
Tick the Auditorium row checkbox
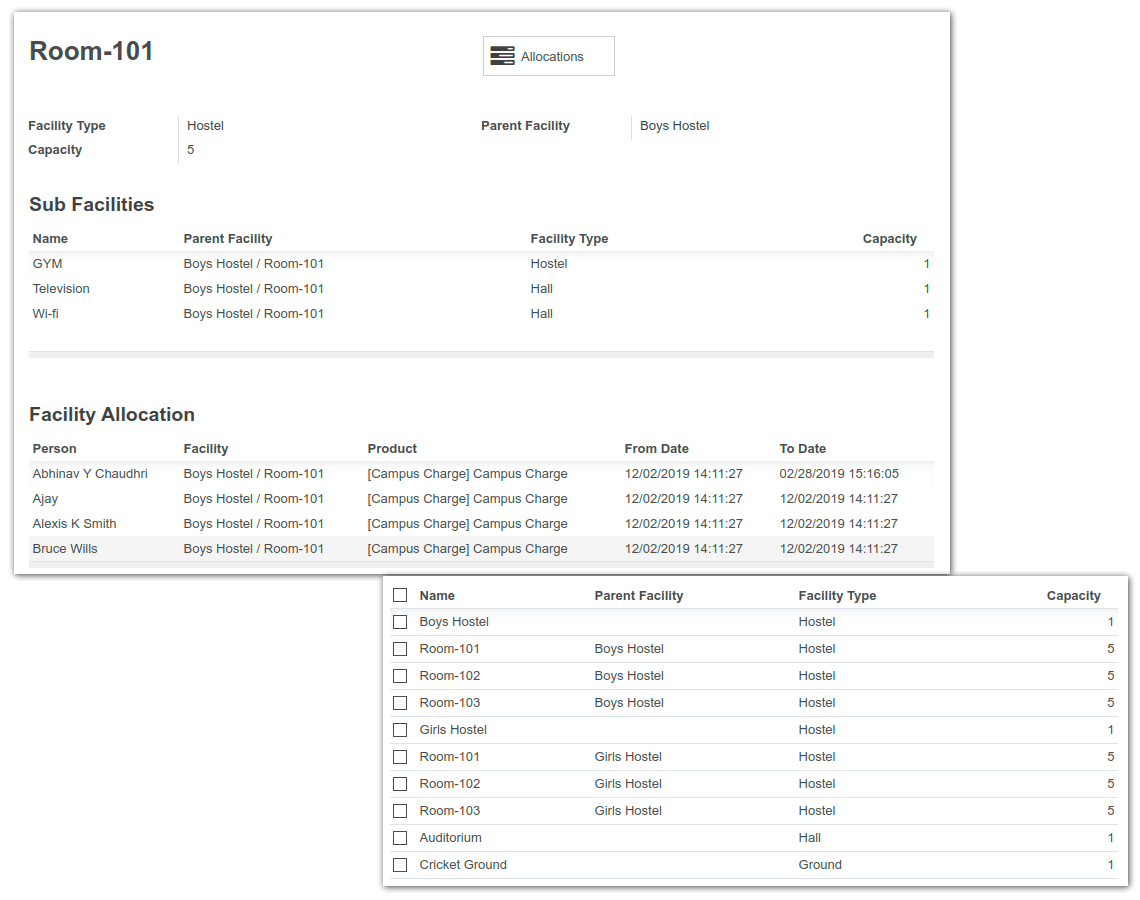[400, 838]
